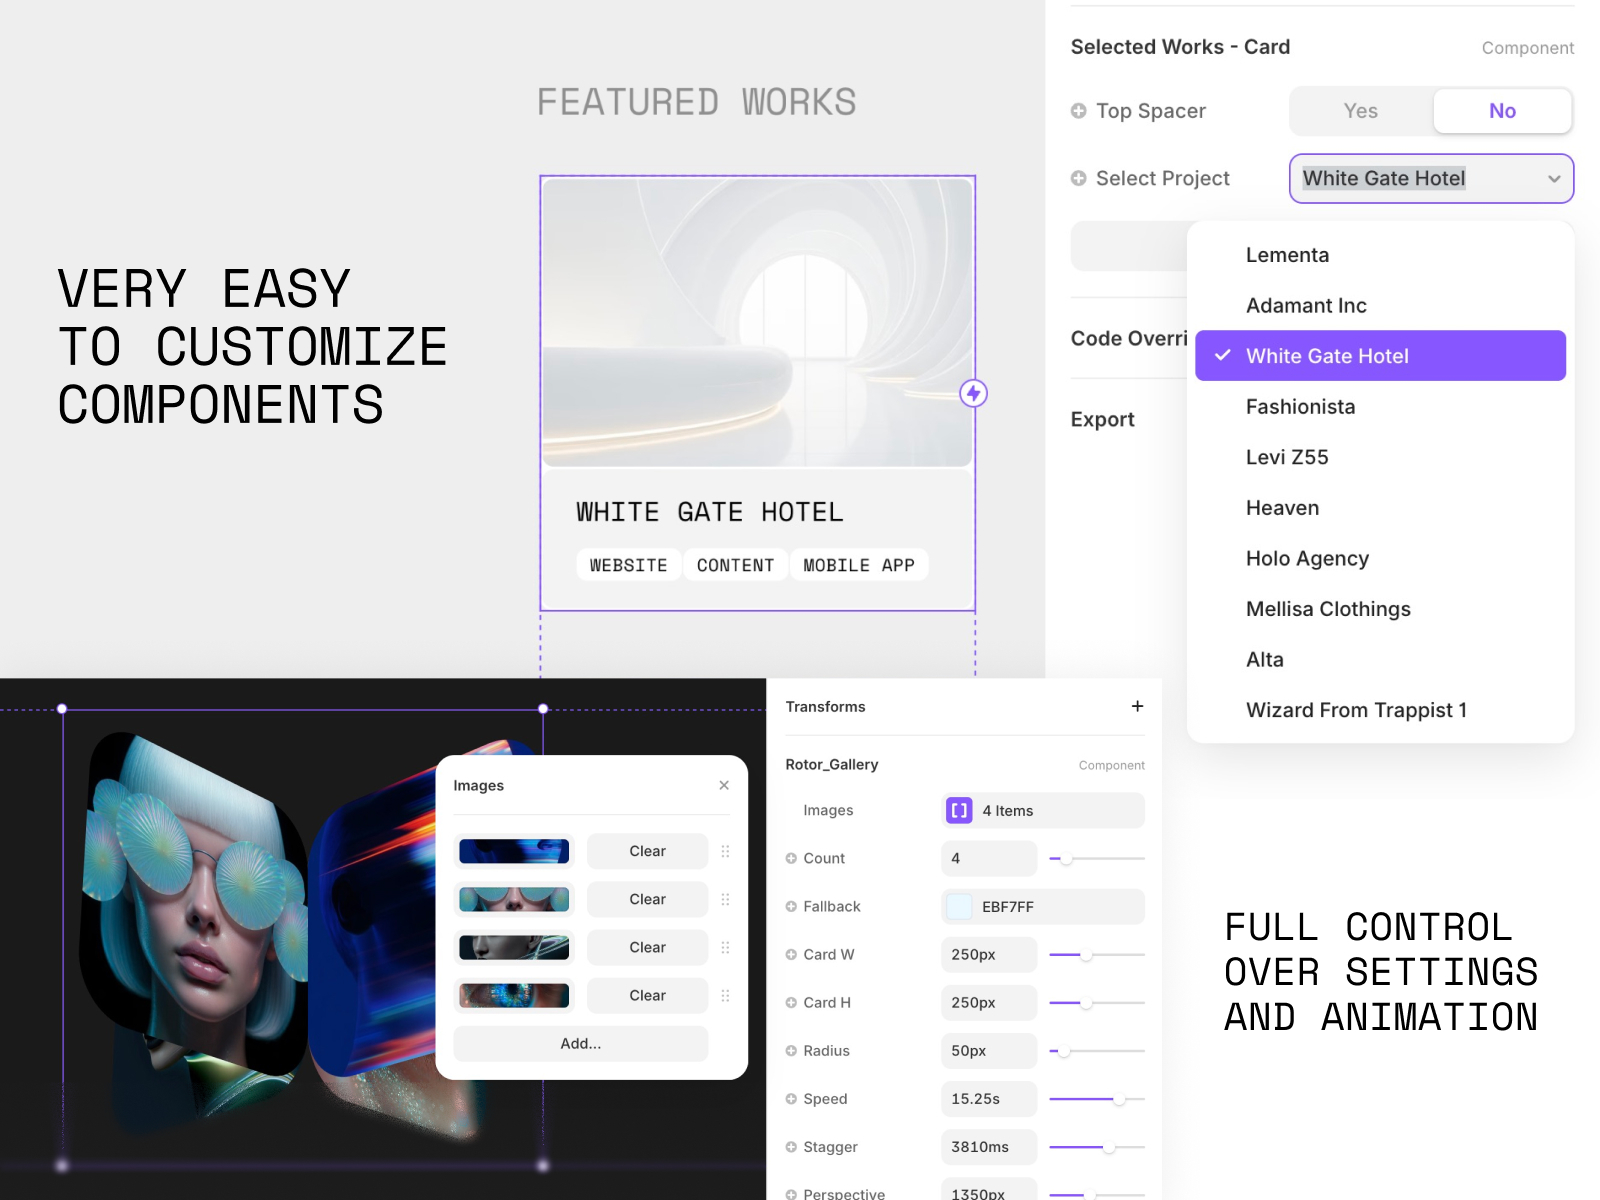Click the variable icon next to Speed
Screen dimensions: 1600x1200
coord(791,1099)
